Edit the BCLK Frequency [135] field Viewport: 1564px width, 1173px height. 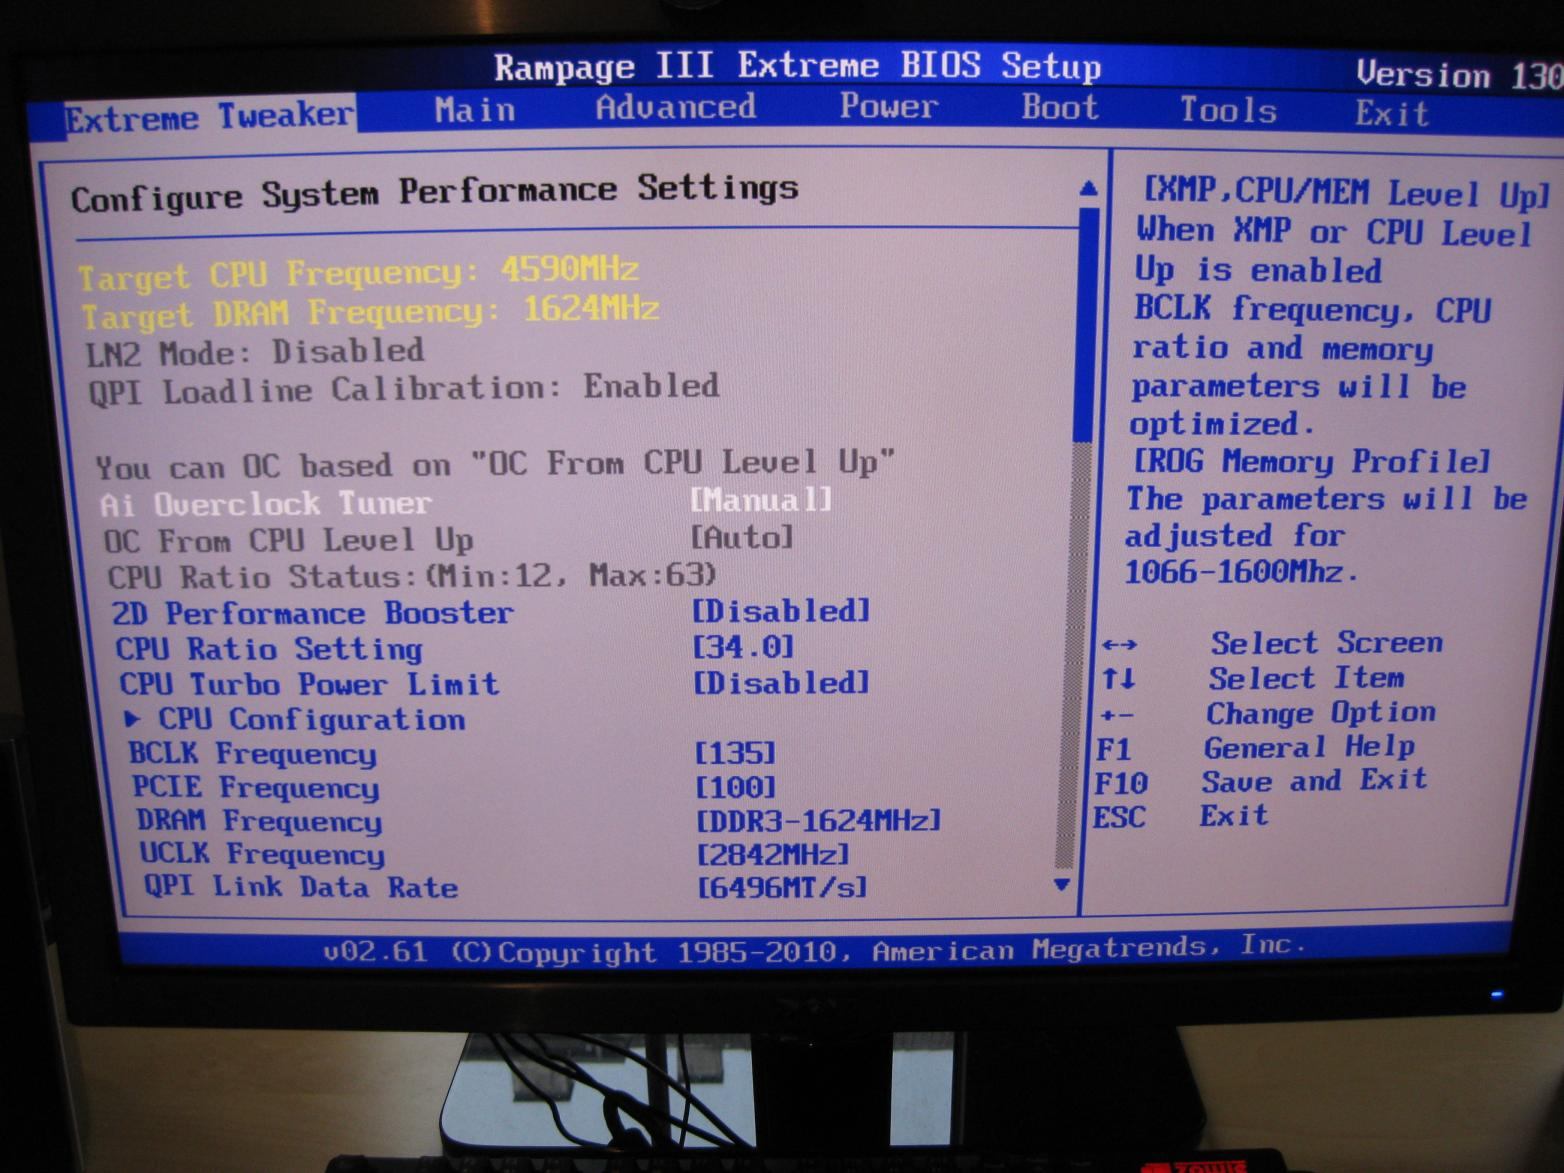735,753
